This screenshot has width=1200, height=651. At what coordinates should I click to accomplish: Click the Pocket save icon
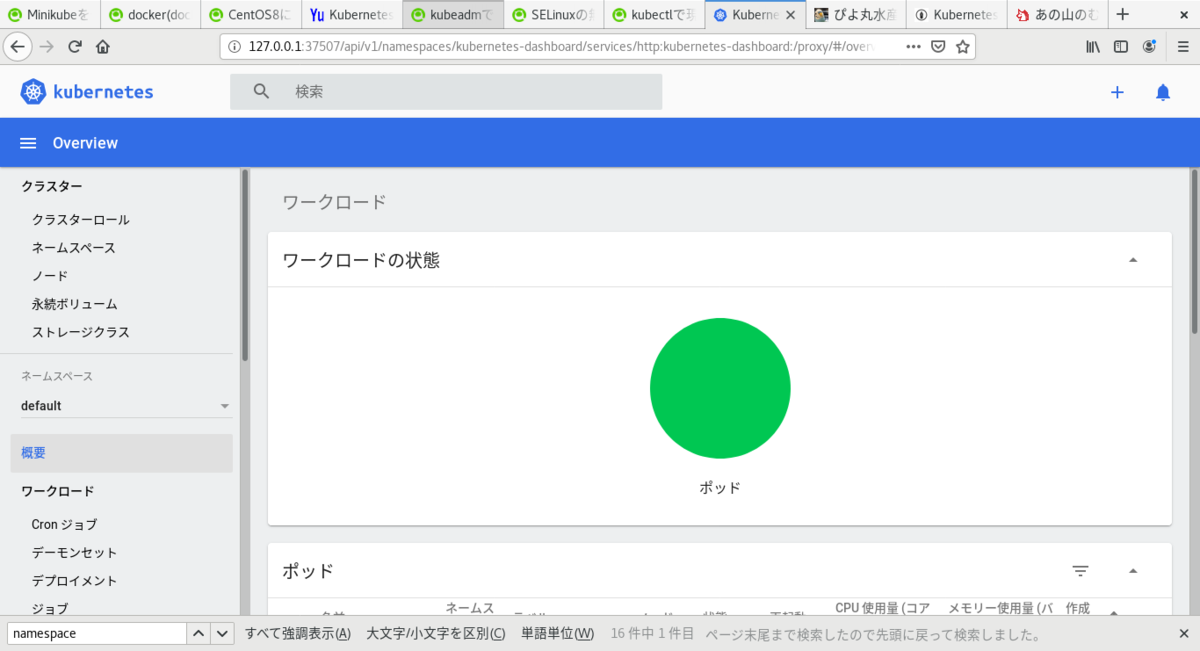[938, 47]
